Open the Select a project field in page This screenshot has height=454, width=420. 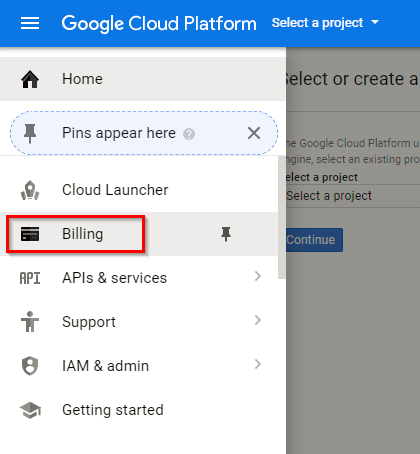[353, 196]
